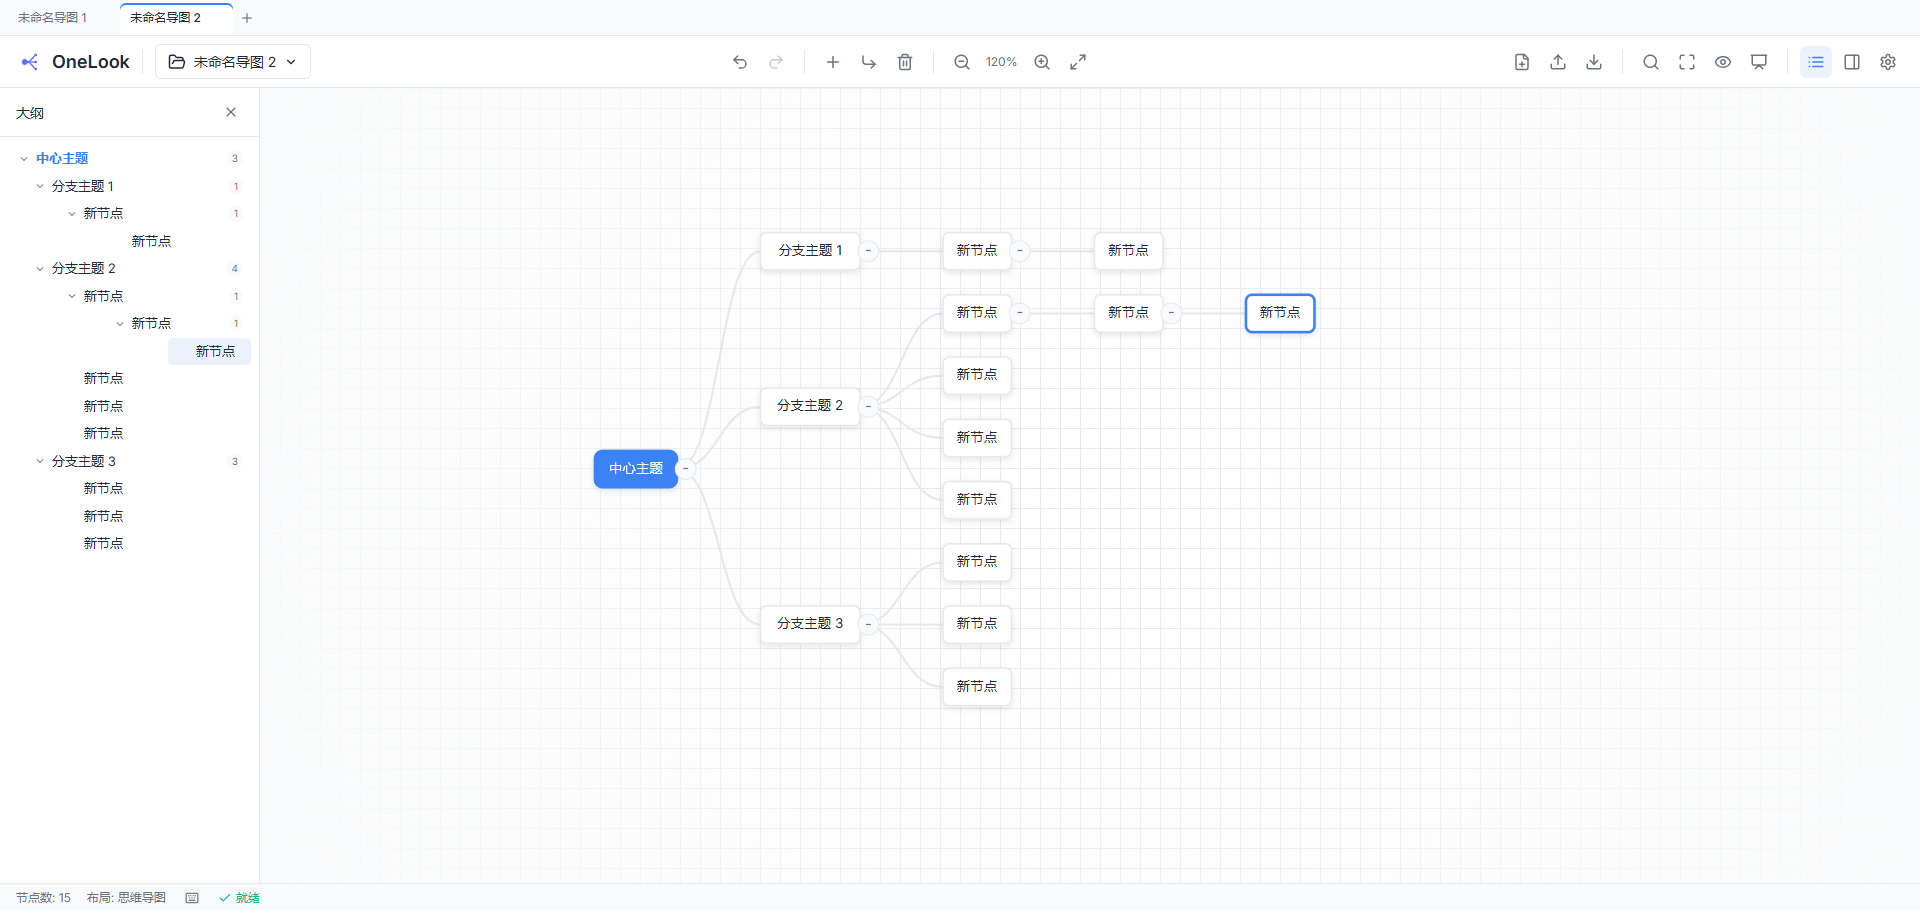The image size is (1920, 911).
Task: Switch to the 未命名导图 1 tab
Action: pos(53,18)
